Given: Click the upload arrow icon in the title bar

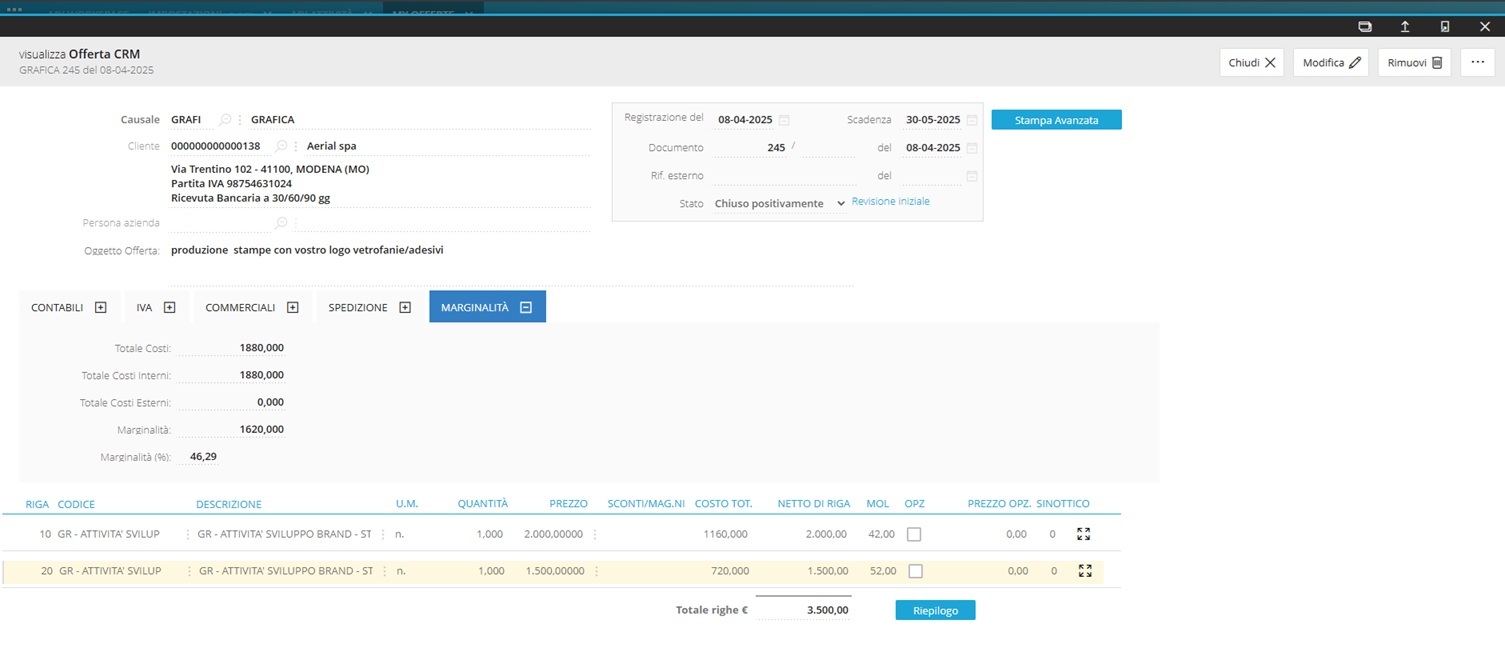Looking at the screenshot, I should 1405,26.
